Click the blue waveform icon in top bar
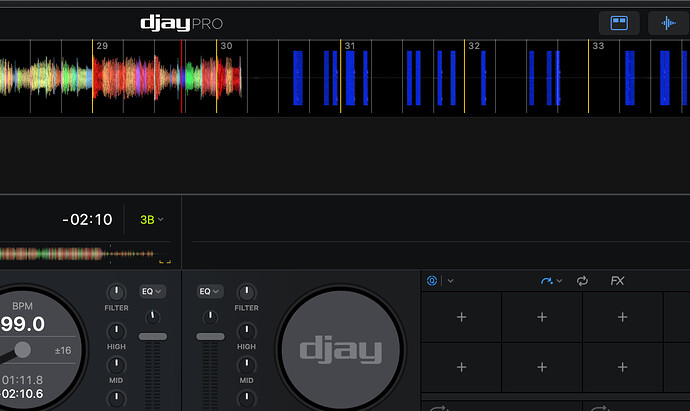Image resolution: width=690 pixels, height=411 pixels. click(667, 23)
